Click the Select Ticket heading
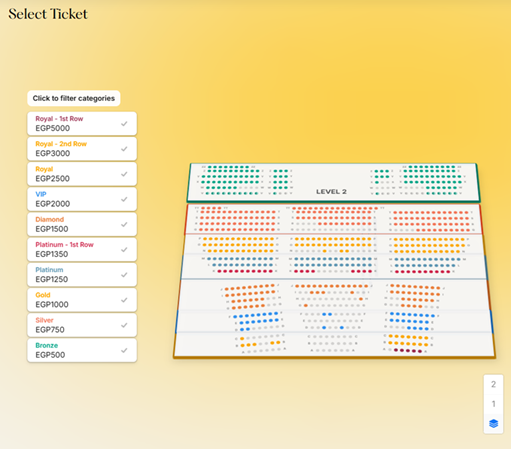Viewport: 511px width, 449px height. click(x=48, y=14)
